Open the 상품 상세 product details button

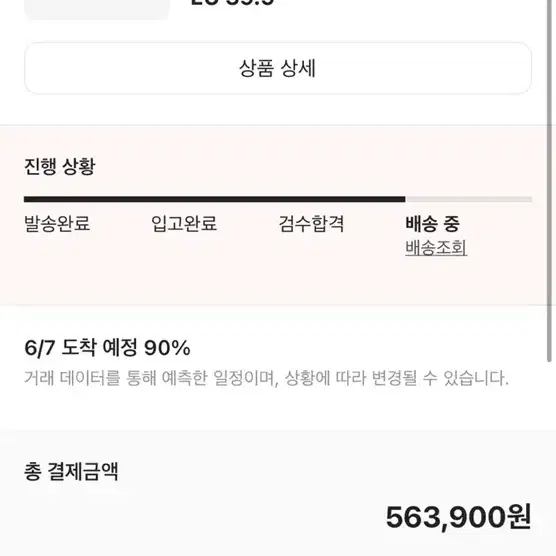[278, 68]
